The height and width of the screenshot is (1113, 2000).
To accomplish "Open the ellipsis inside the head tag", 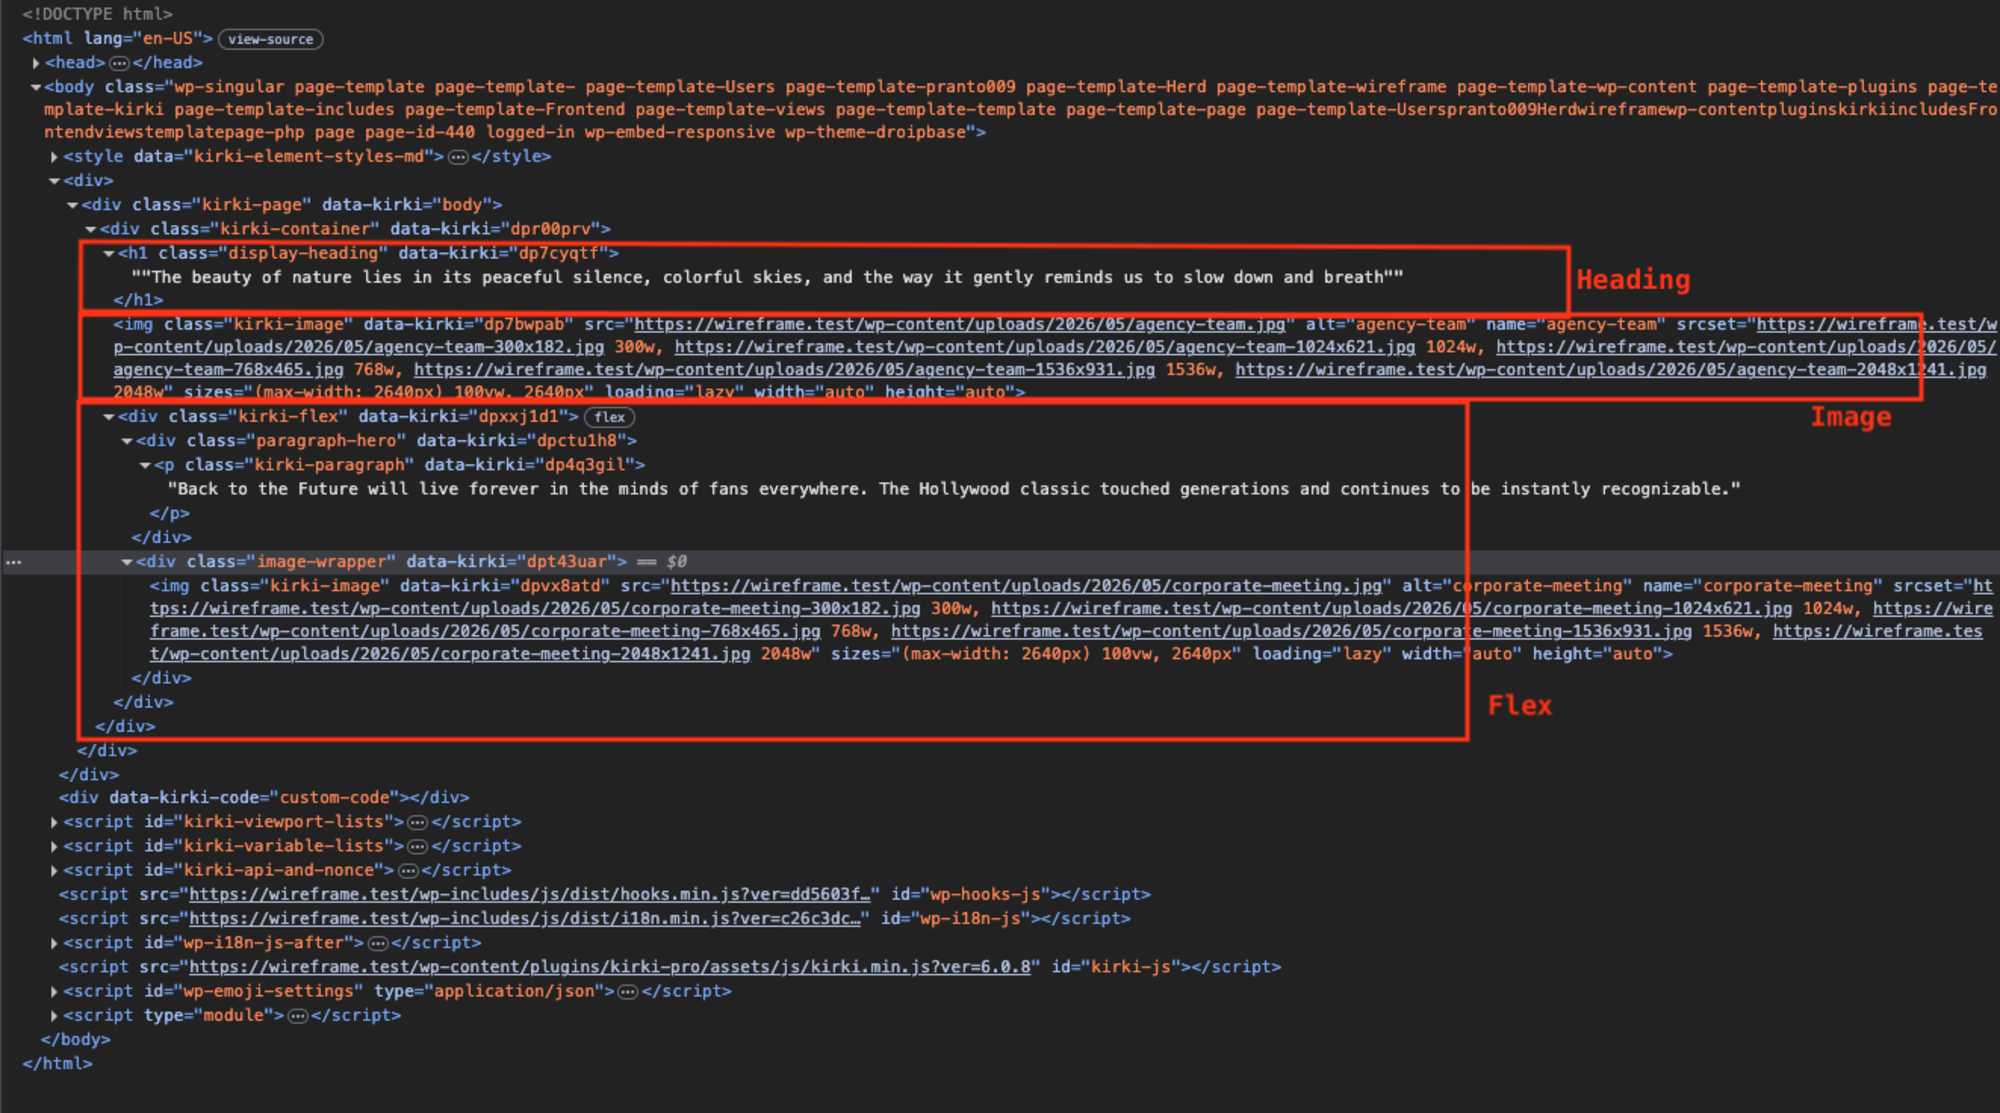I will pyautogui.click(x=119, y=63).
